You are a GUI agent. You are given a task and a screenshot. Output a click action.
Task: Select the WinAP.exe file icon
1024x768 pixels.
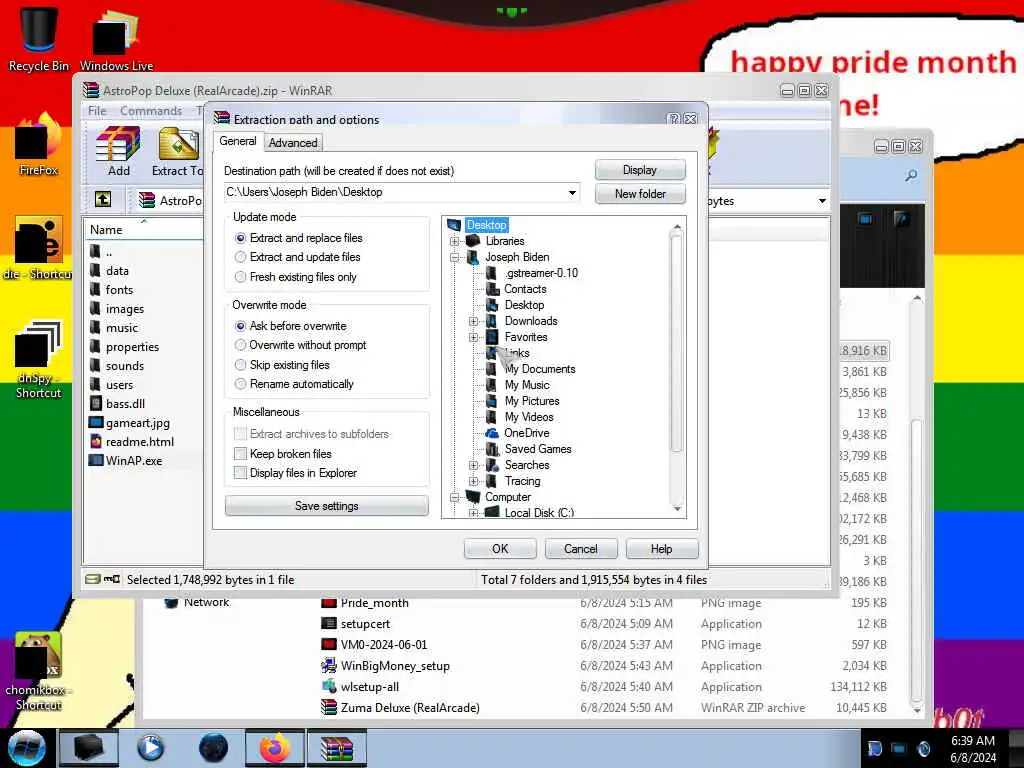(95, 460)
